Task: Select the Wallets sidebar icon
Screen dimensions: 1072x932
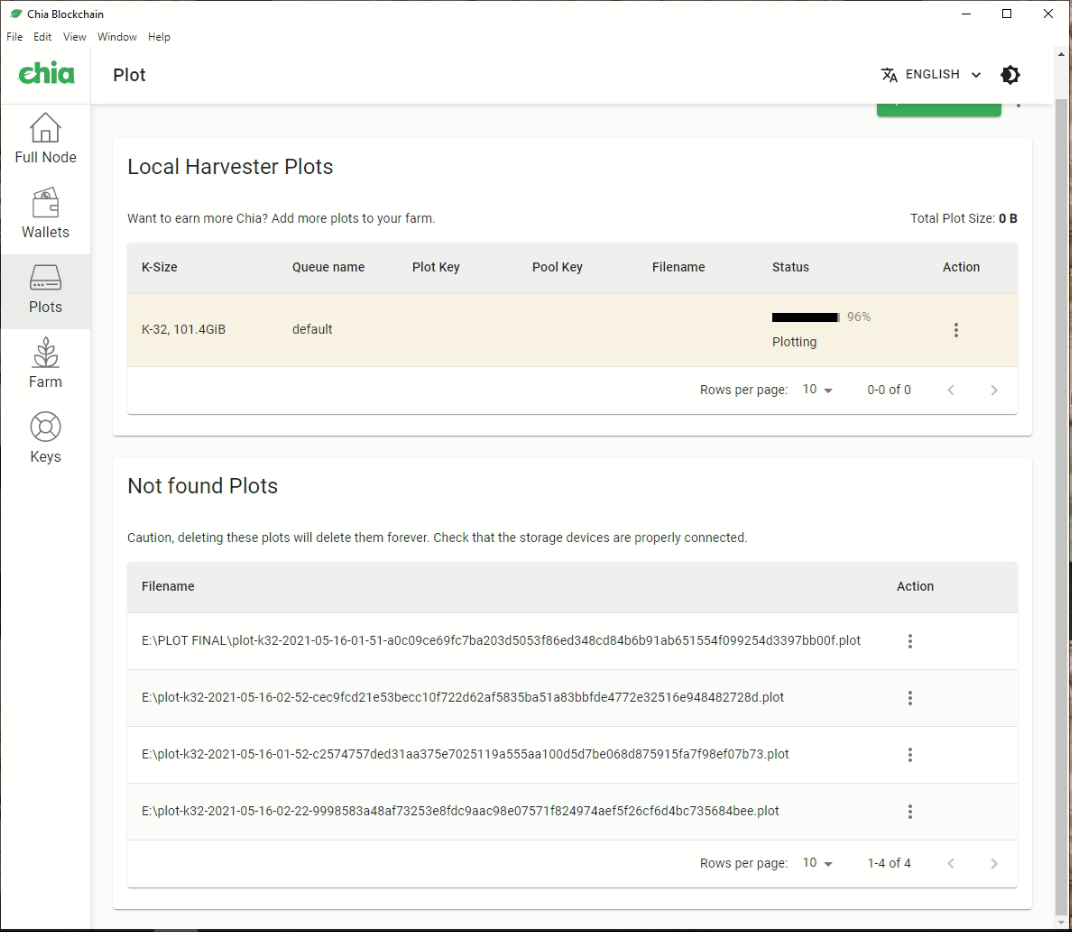Action: pyautogui.click(x=45, y=213)
